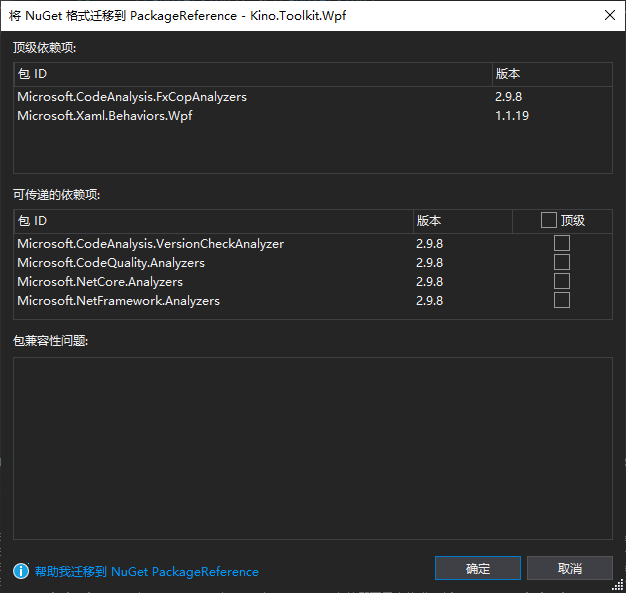The width and height of the screenshot is (626, 593).
Task: Click 包 ID header in top-level dependencies table
Action: (x=253, y=74)
